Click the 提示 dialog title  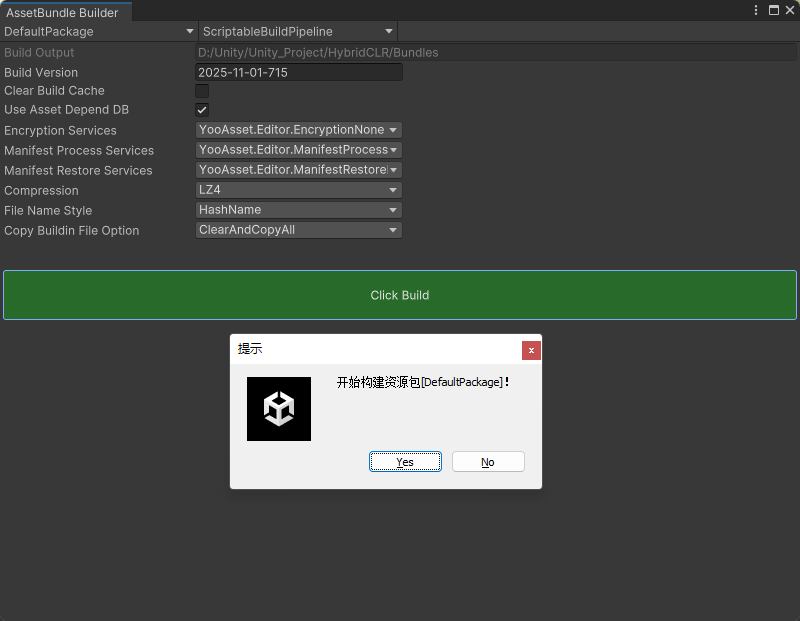[250, 349]
